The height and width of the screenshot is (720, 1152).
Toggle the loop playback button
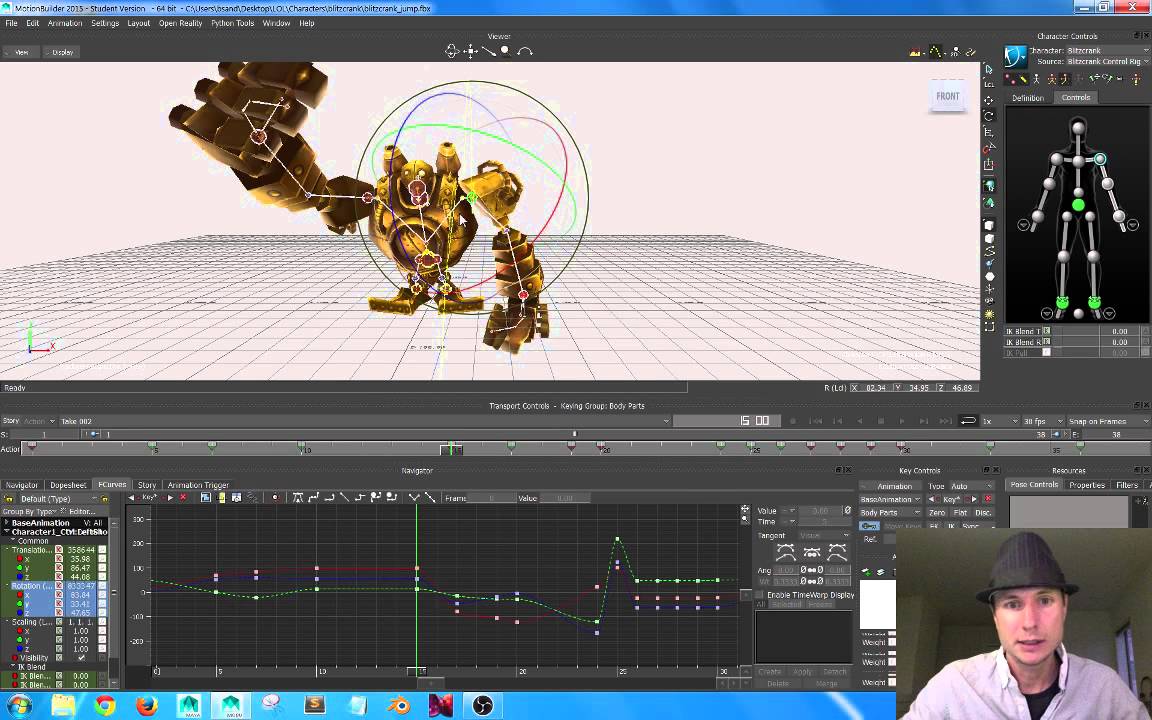[968, 421]
